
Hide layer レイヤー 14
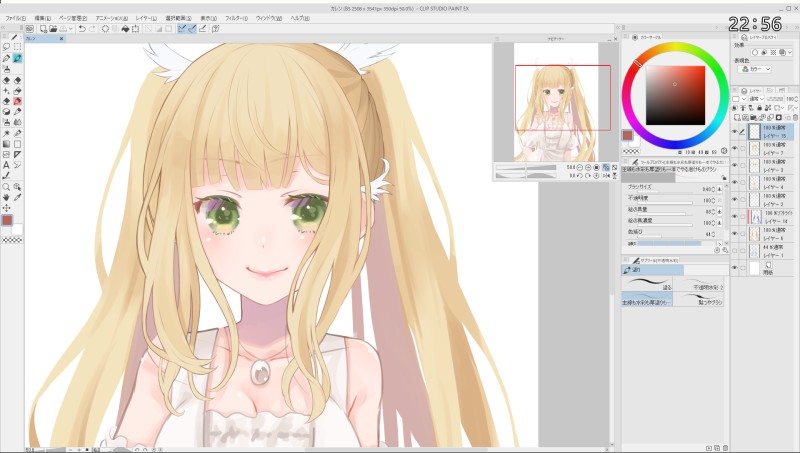735,216
